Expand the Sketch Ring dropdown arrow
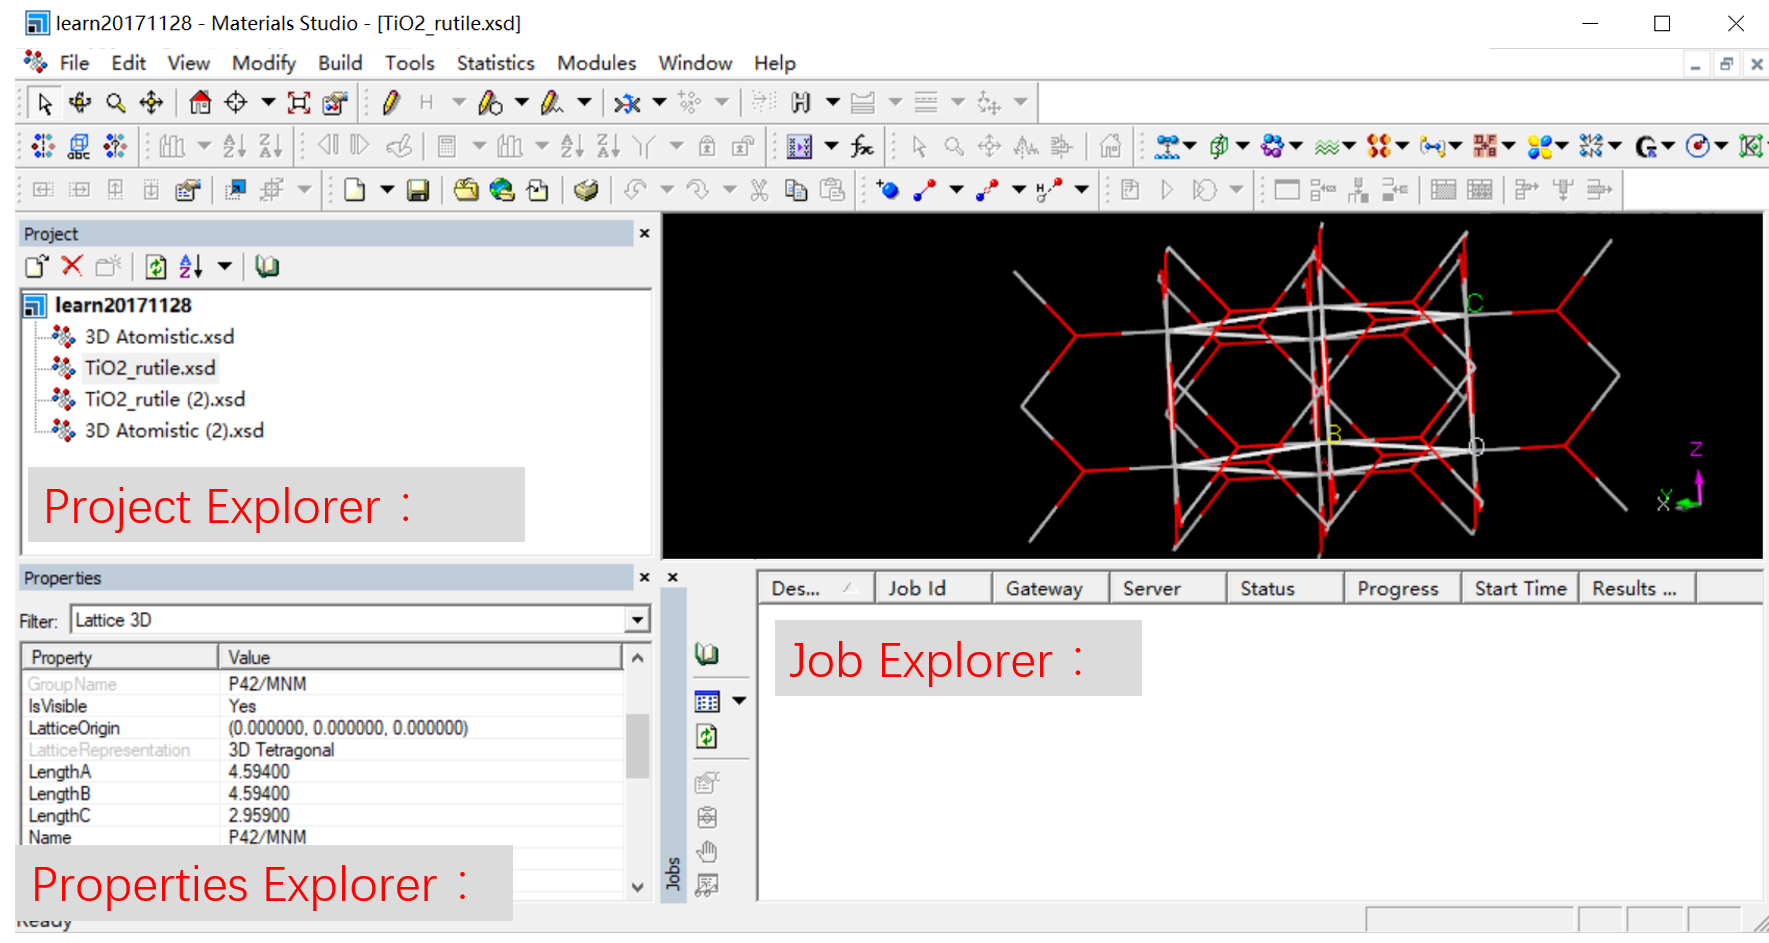The image size is (1769, 943). (x=521, y=103)
